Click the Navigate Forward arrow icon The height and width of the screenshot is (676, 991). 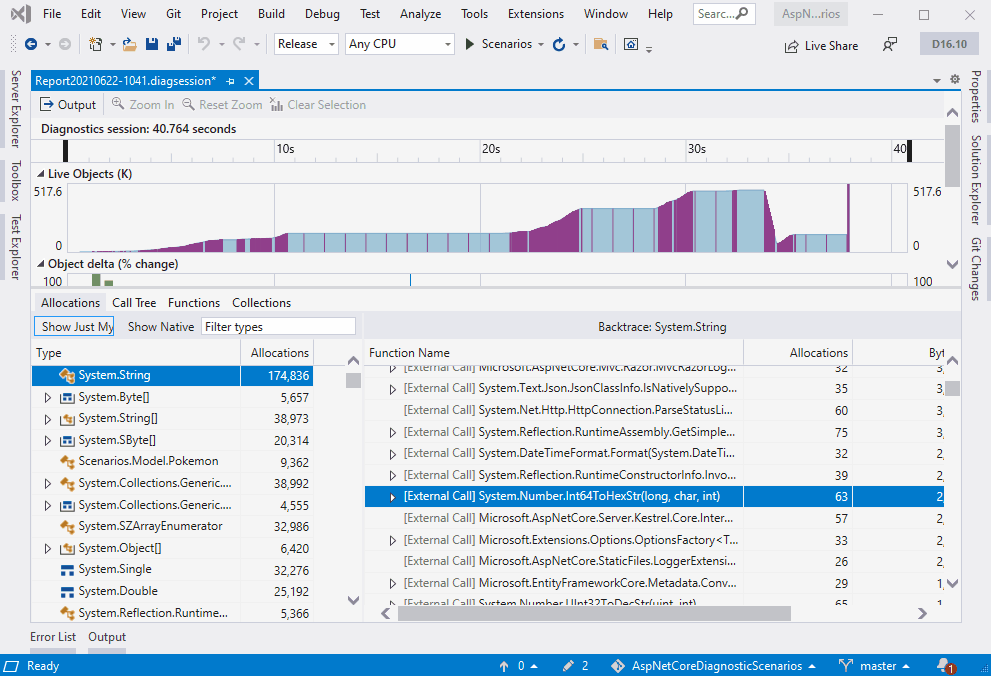tap(64, 44)
